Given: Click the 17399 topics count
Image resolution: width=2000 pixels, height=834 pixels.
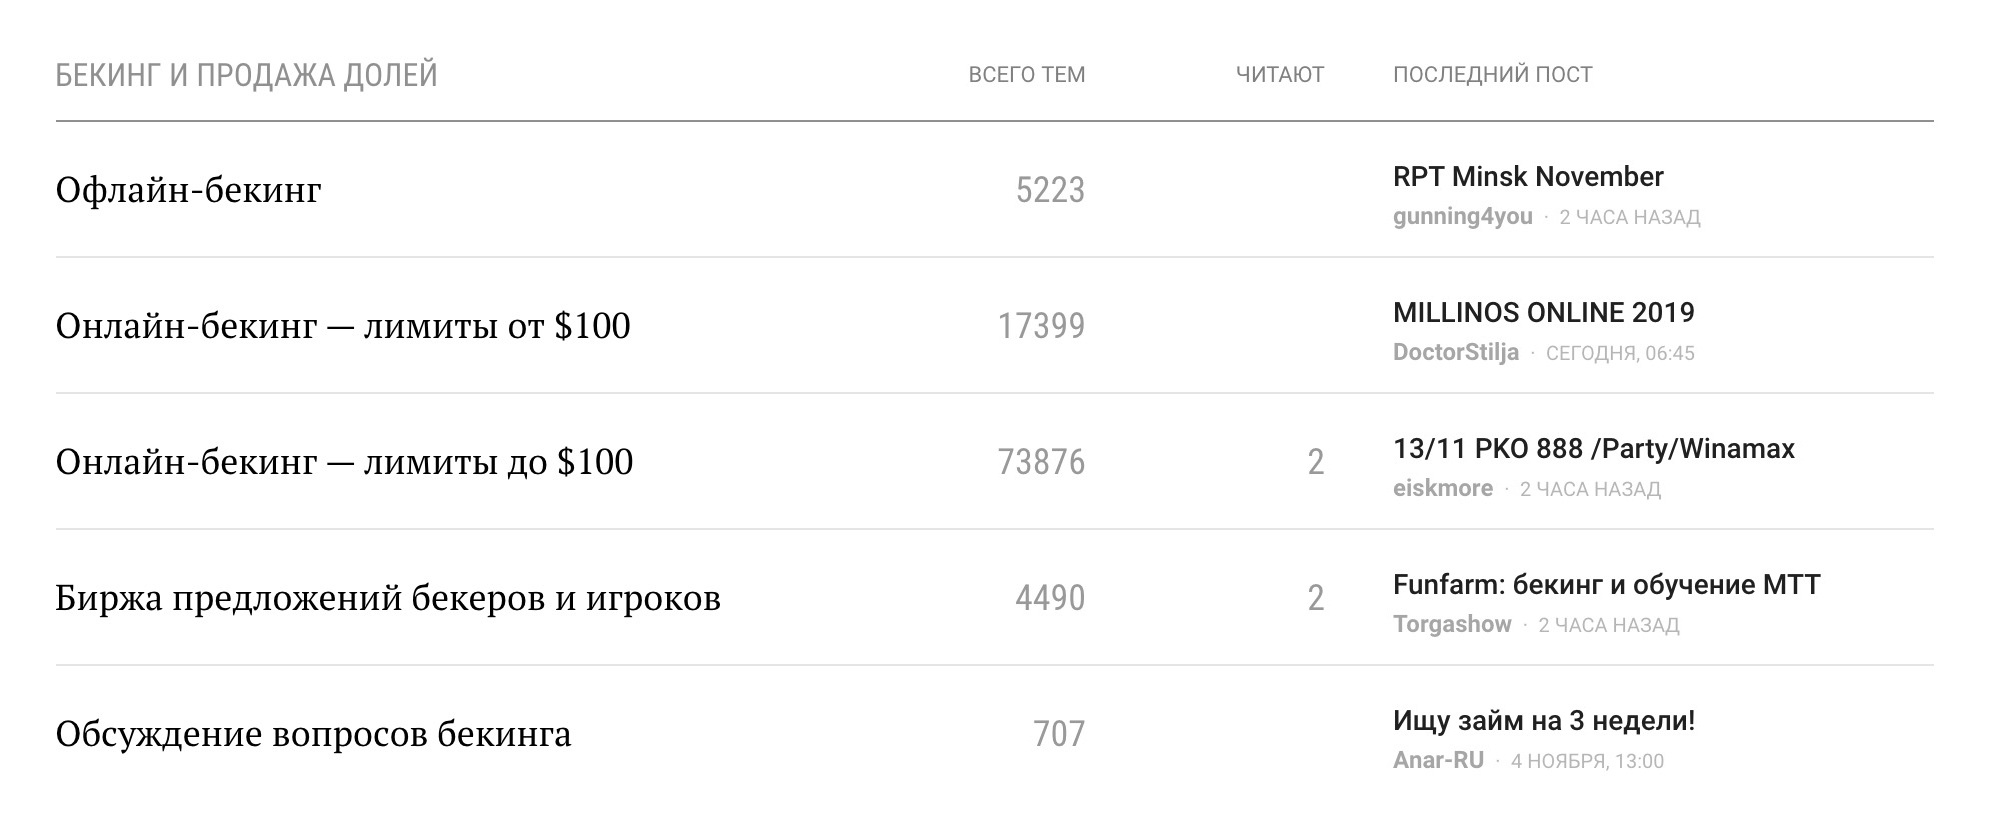Looking at the screenshot, I should 1041,326.
